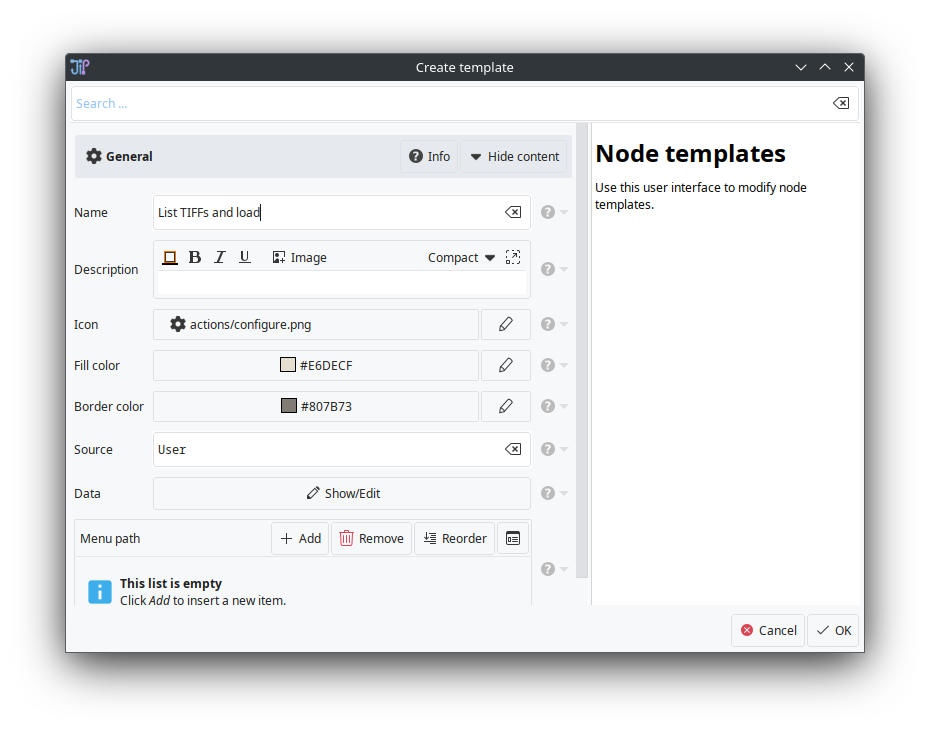
Task: Open the Menu path list options icon
Action: [x=513, y=539]
